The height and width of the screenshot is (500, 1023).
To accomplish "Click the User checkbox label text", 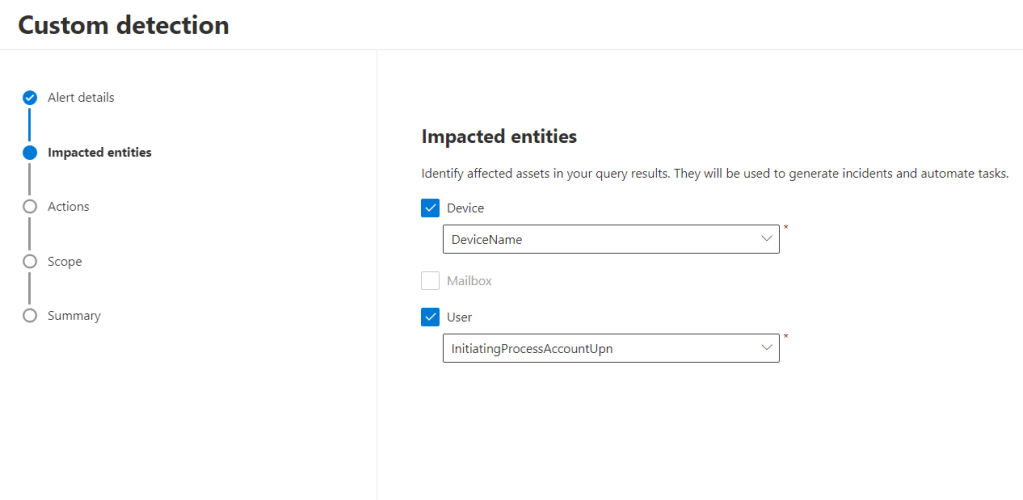I will coord(459,317).
